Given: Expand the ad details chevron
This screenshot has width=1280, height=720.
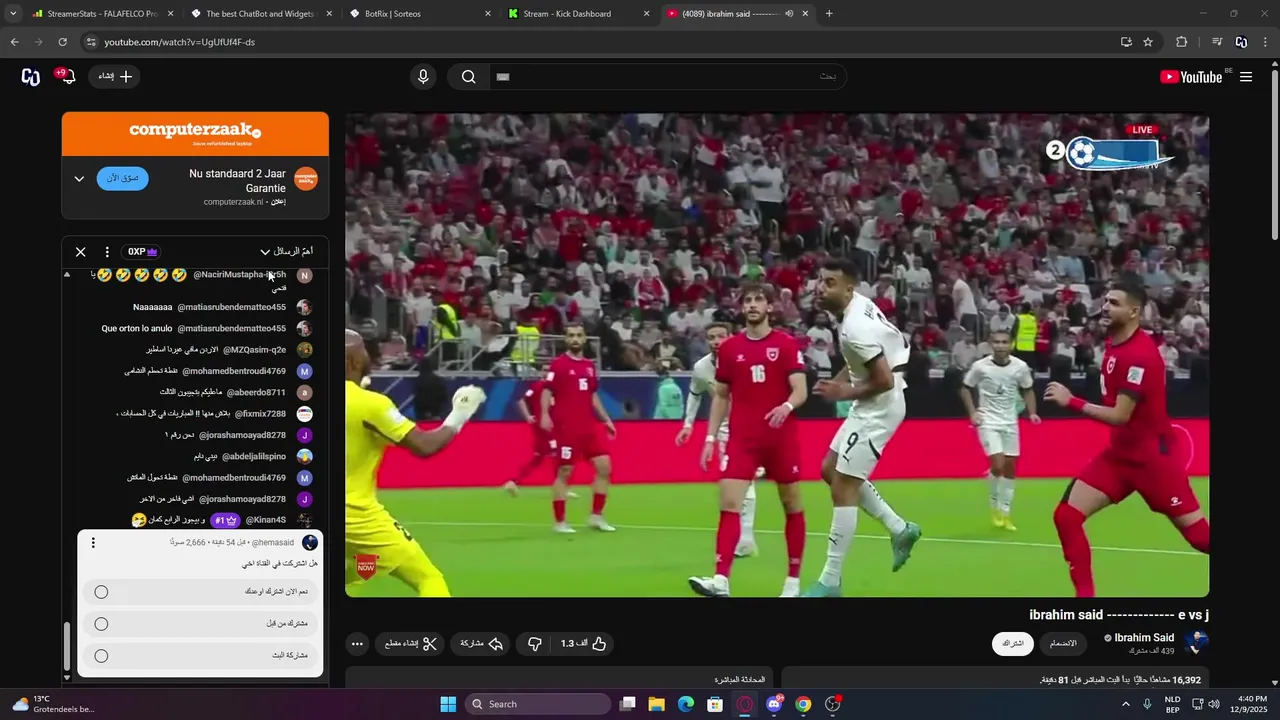Looking at the screenshot, I should (79, 179).
